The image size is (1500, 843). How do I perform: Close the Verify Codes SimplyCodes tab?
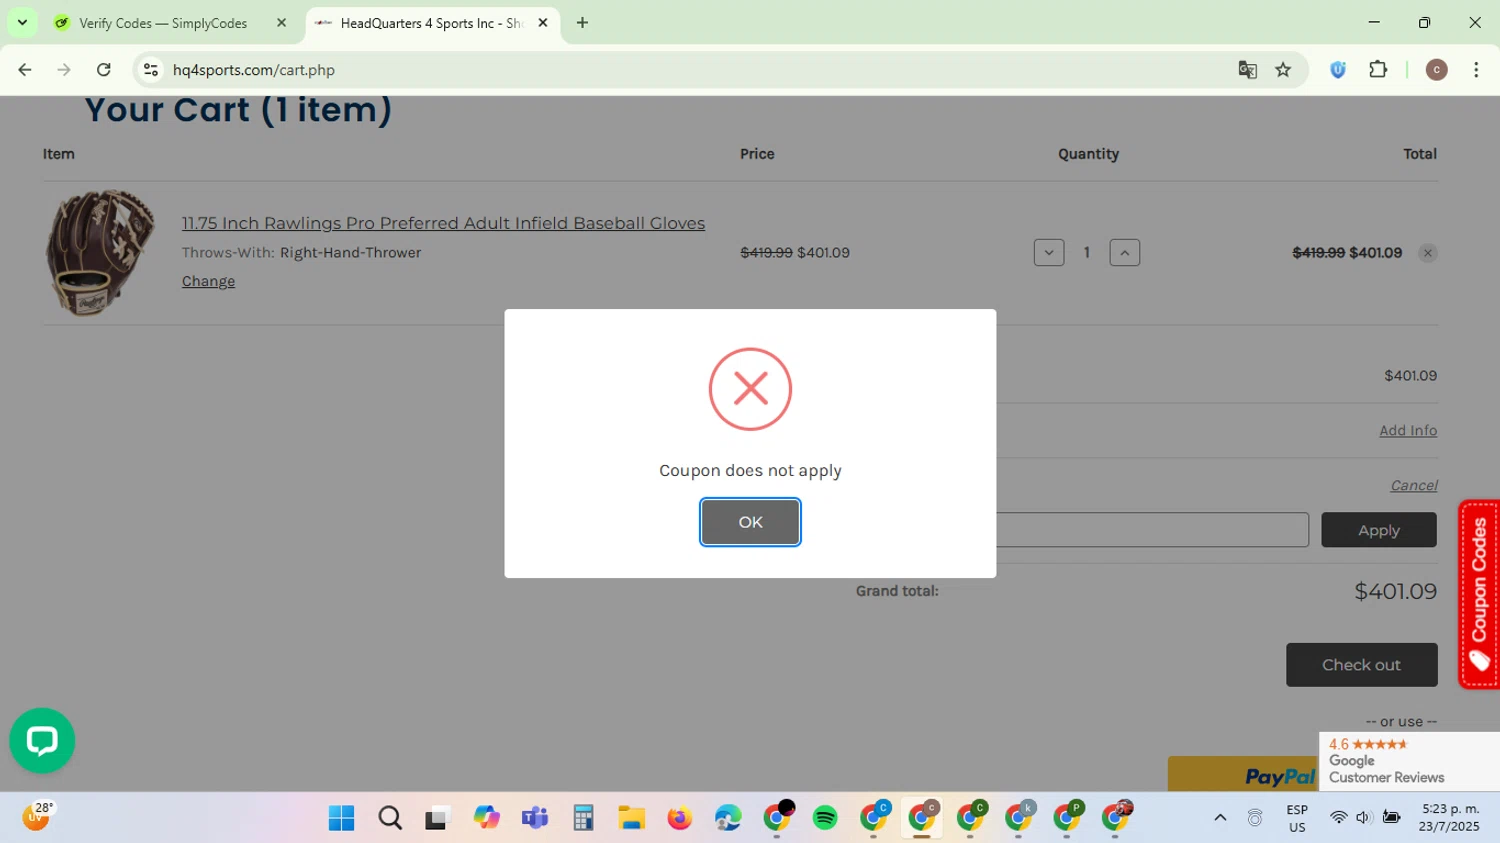pyautogui.click(x=281, y=23)
